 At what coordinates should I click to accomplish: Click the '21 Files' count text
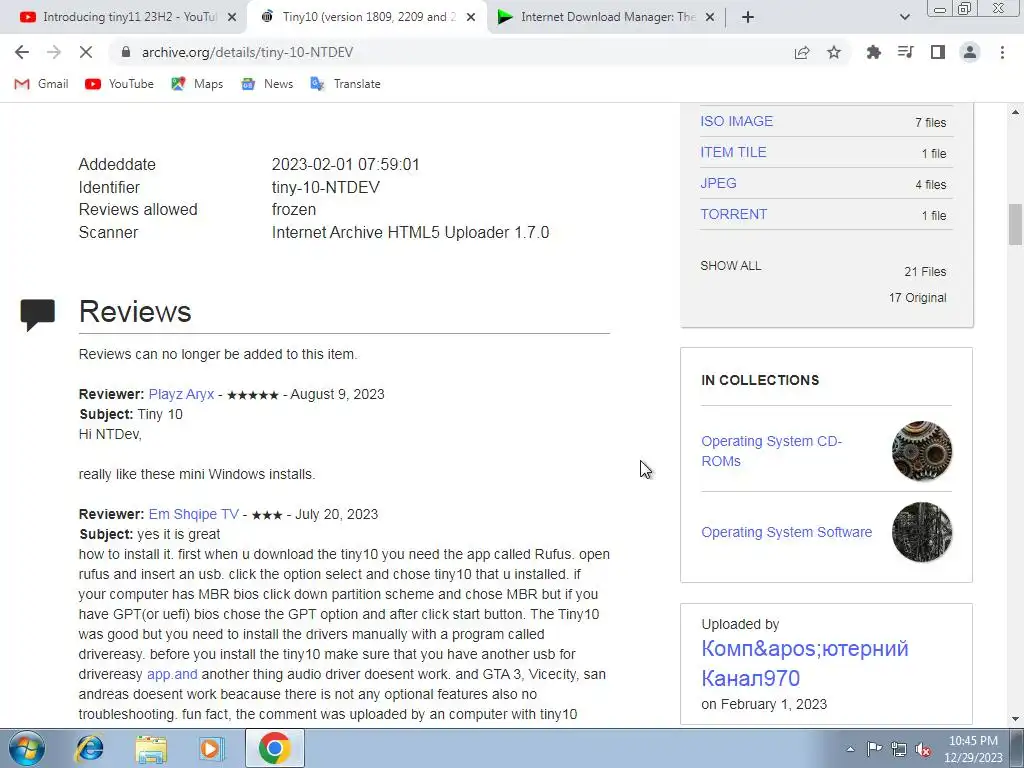925,272
